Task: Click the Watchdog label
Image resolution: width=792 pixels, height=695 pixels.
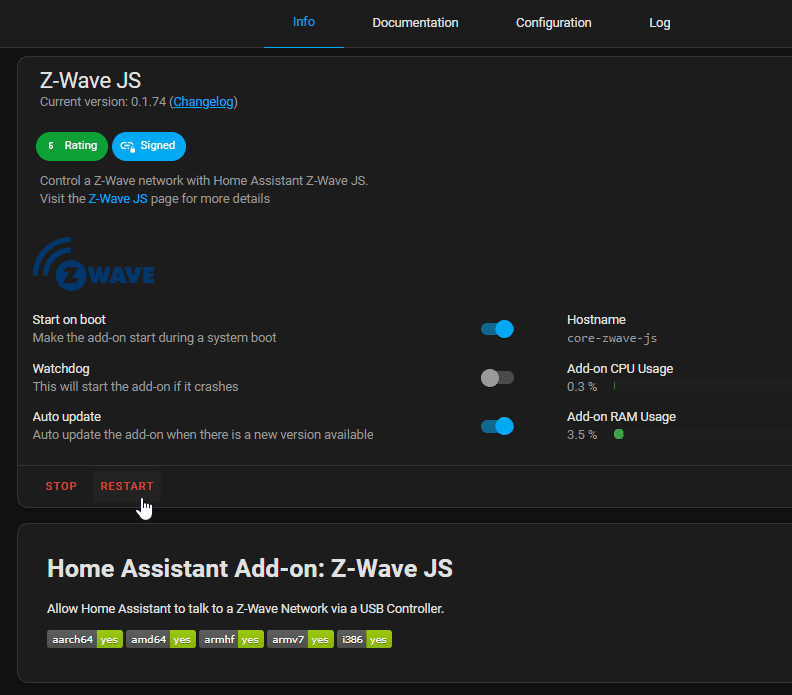Action: (61, 369)
